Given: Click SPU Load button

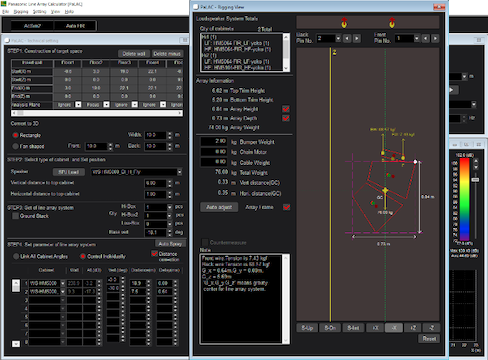Looking at the screenshot, I should 69,172.
